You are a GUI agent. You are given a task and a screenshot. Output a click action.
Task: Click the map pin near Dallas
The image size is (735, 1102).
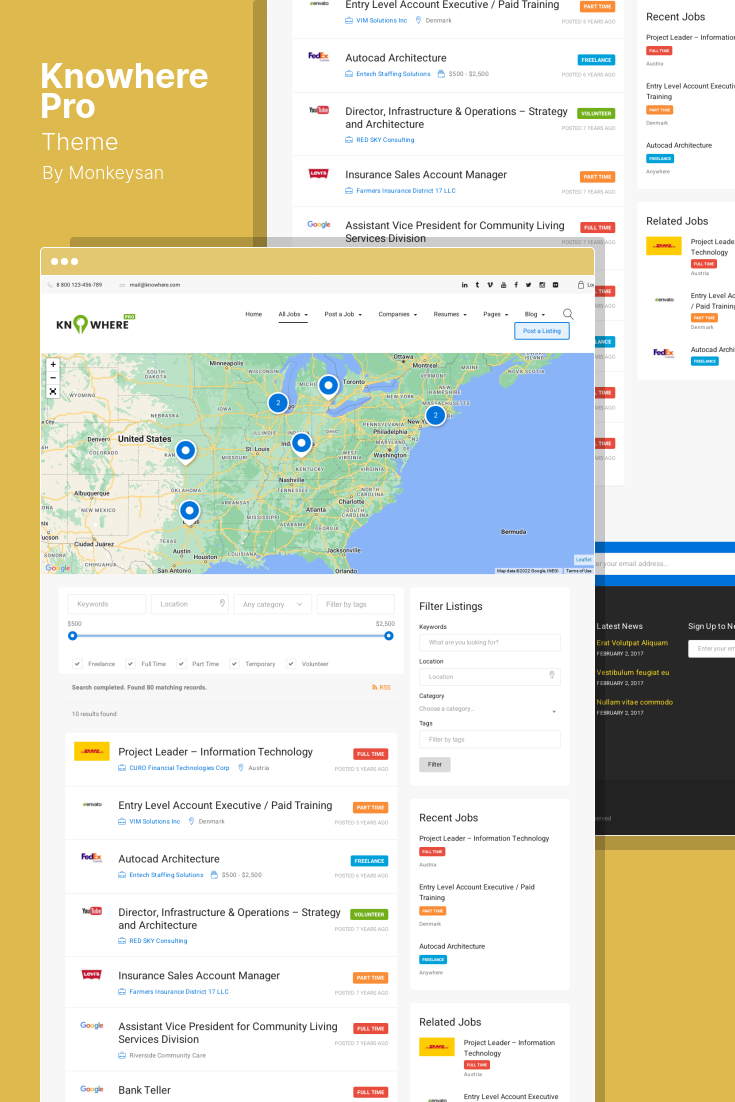tap(190, 512)
